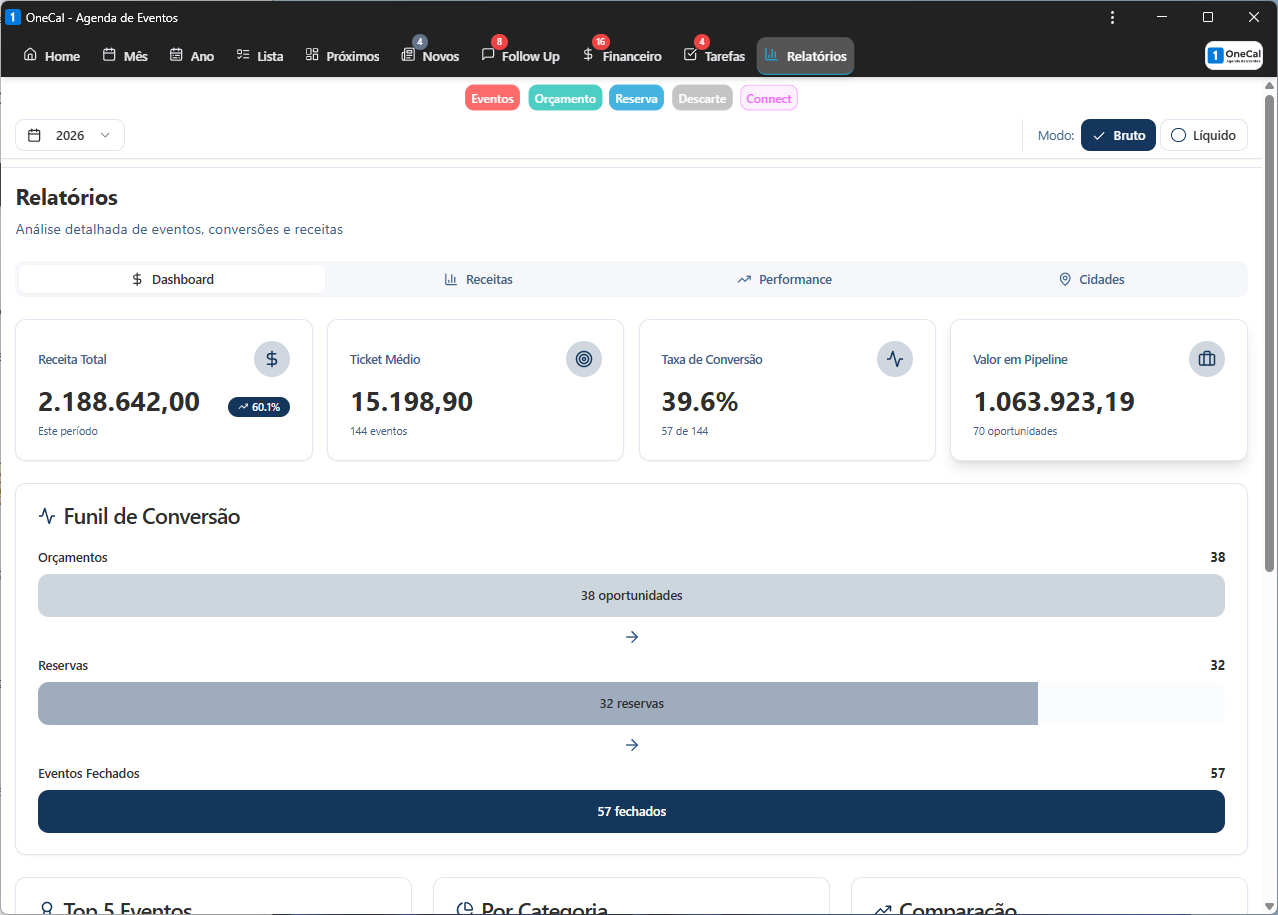Open the three-dot menu in title bar

(1113, 18)
